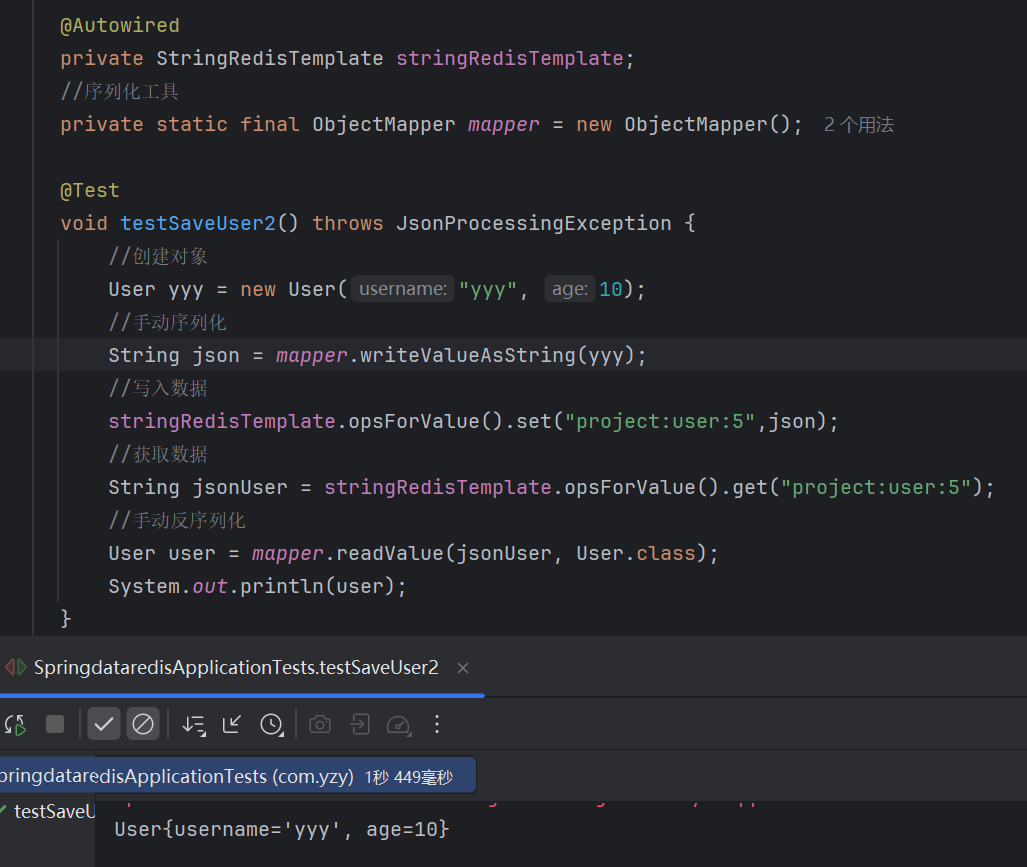Click the //写入数据 comment
The width and height of the screenshot is (1027, 867).
click(x=158, y=388)
